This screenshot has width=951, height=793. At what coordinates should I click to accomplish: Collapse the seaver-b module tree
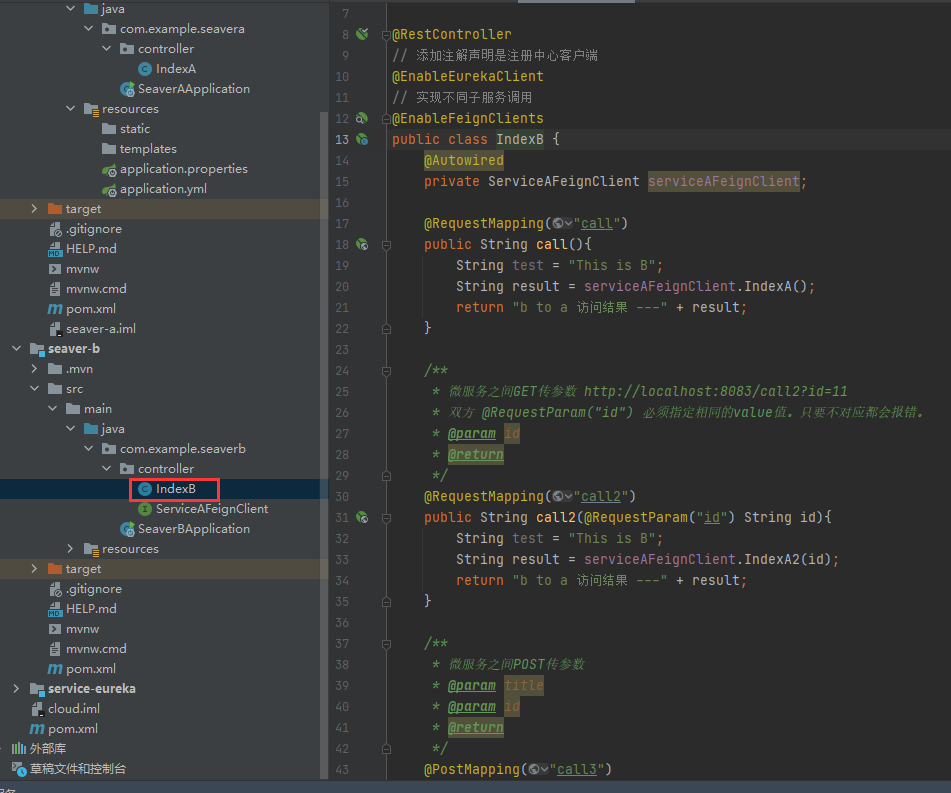click(16, 349)
